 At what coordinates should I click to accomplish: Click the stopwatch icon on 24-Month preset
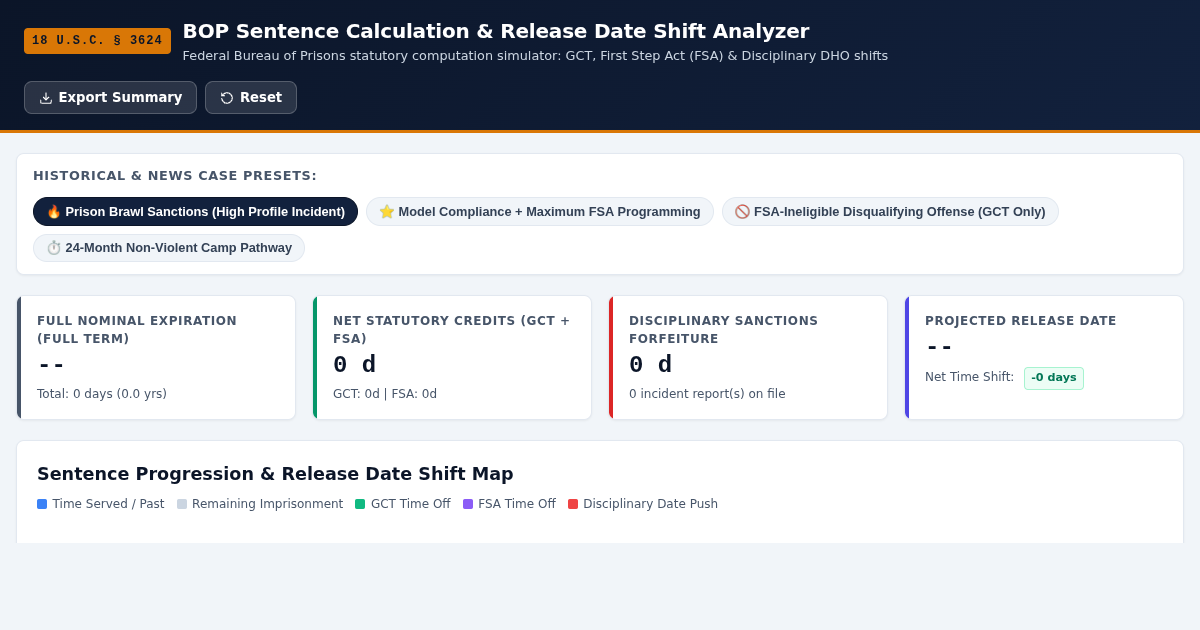tap(54, 248)
